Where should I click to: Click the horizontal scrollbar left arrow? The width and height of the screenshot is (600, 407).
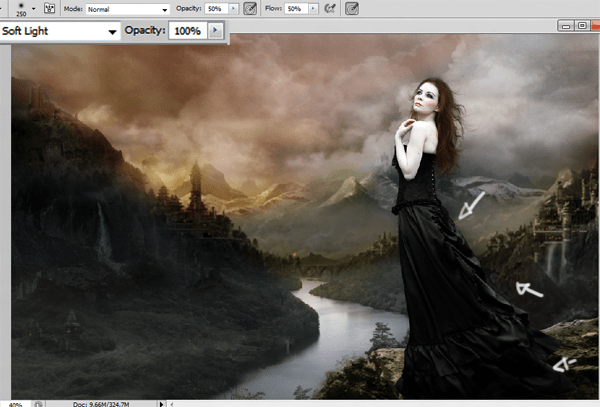171,404
